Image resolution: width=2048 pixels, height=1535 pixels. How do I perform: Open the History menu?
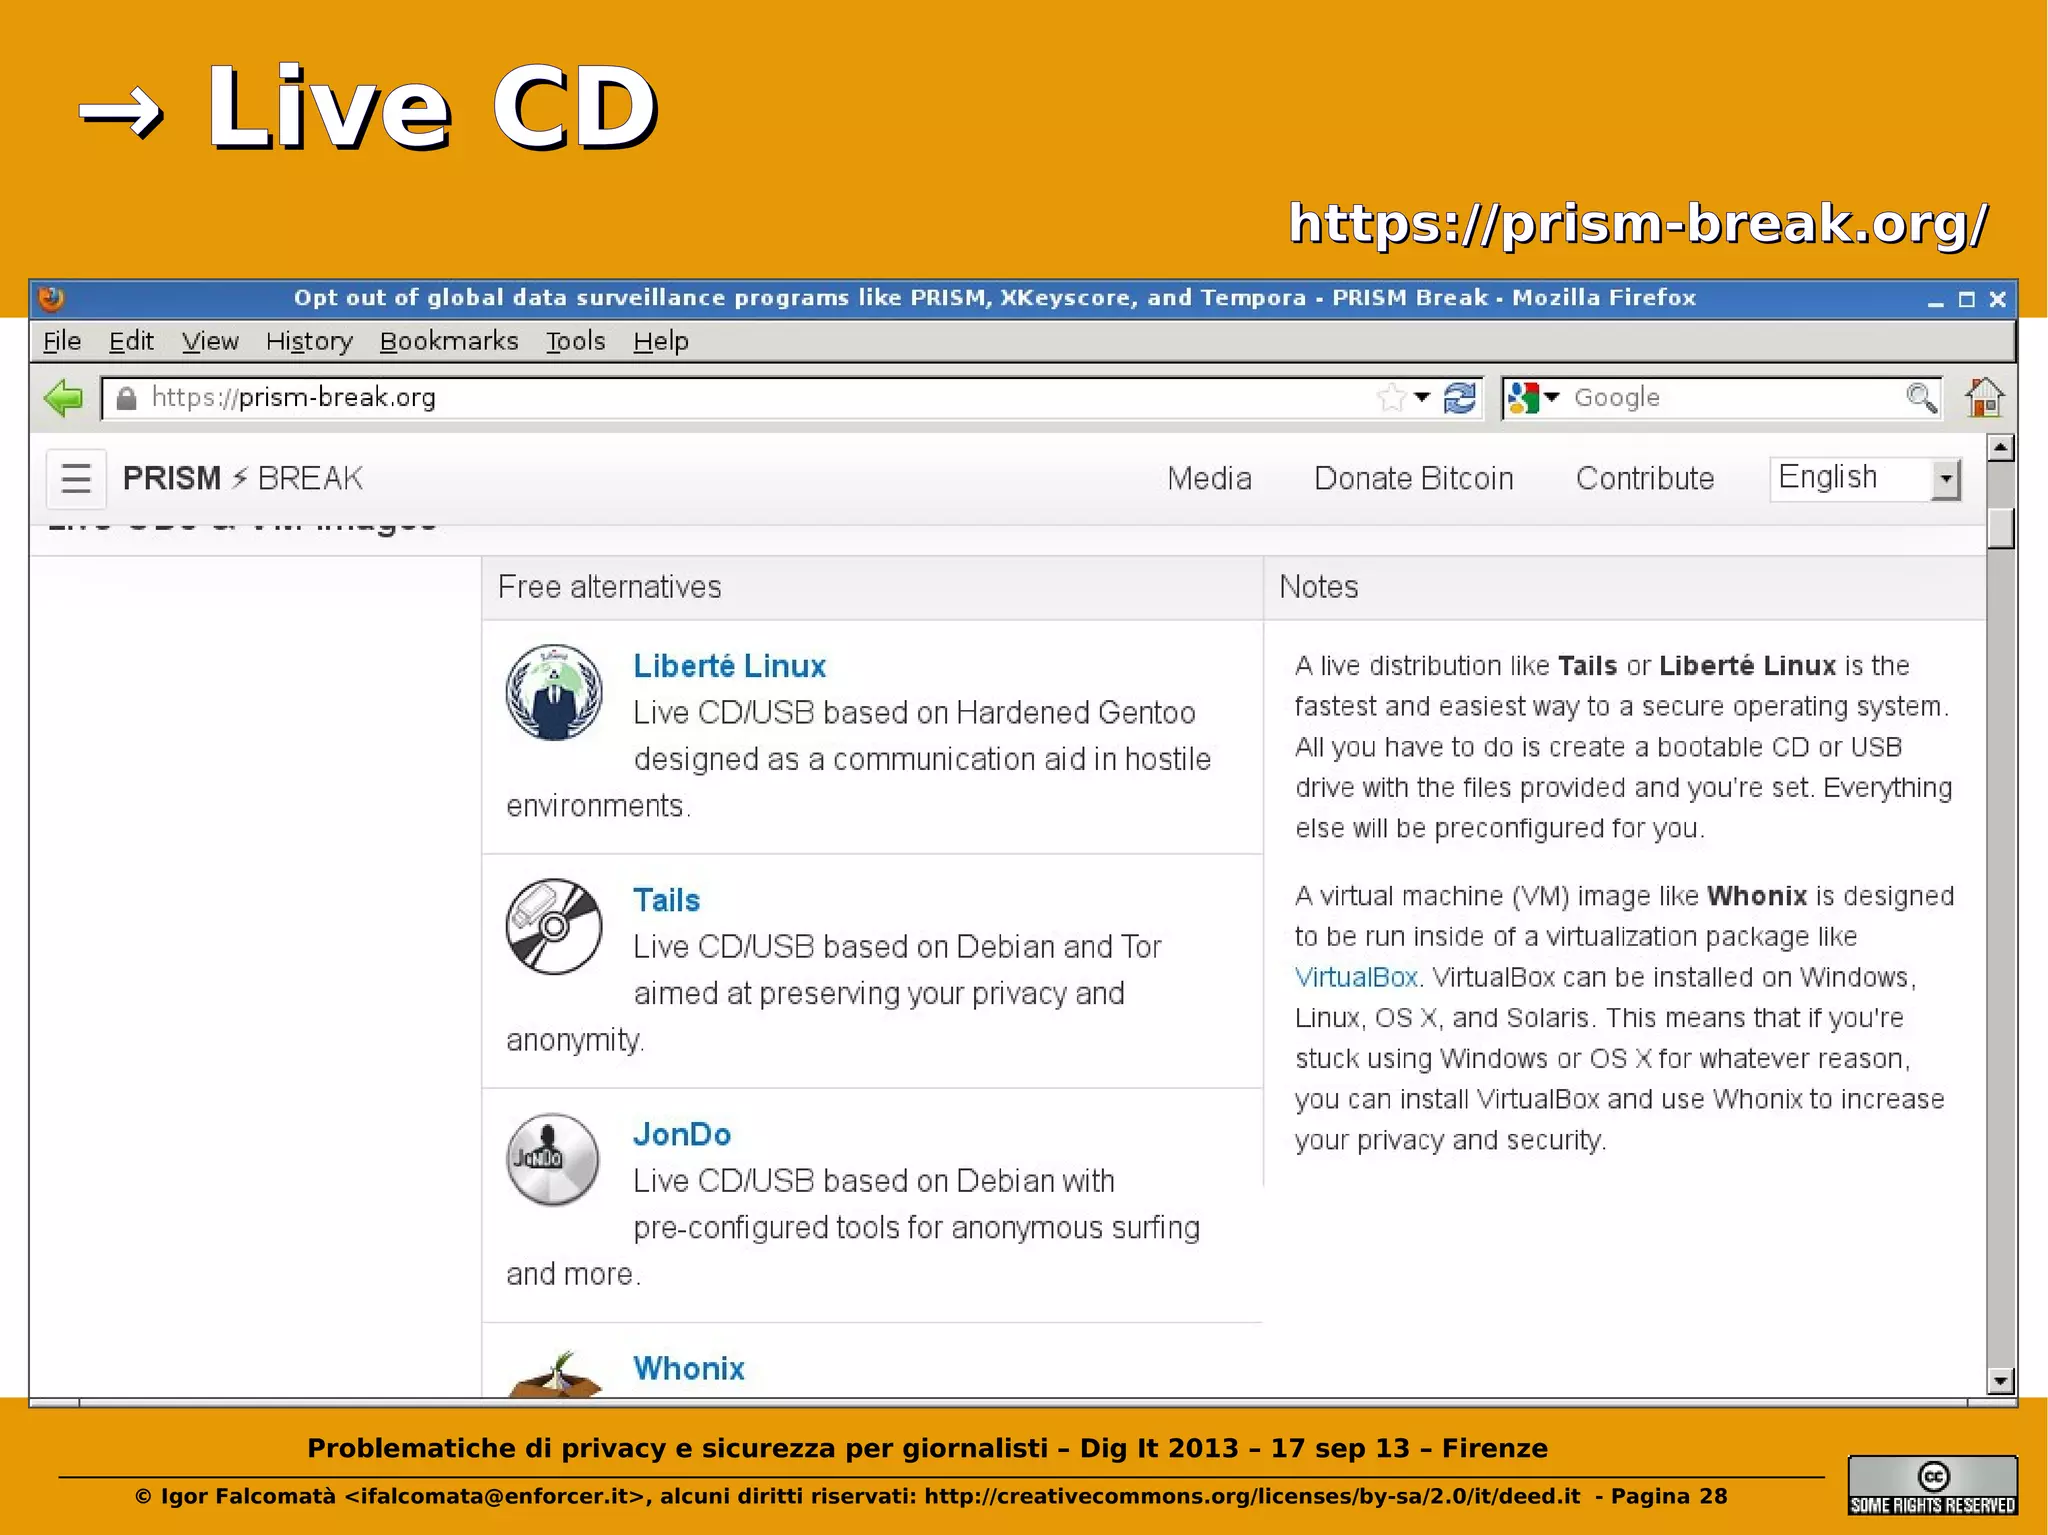pyautogui.click(x=309, y=341)
